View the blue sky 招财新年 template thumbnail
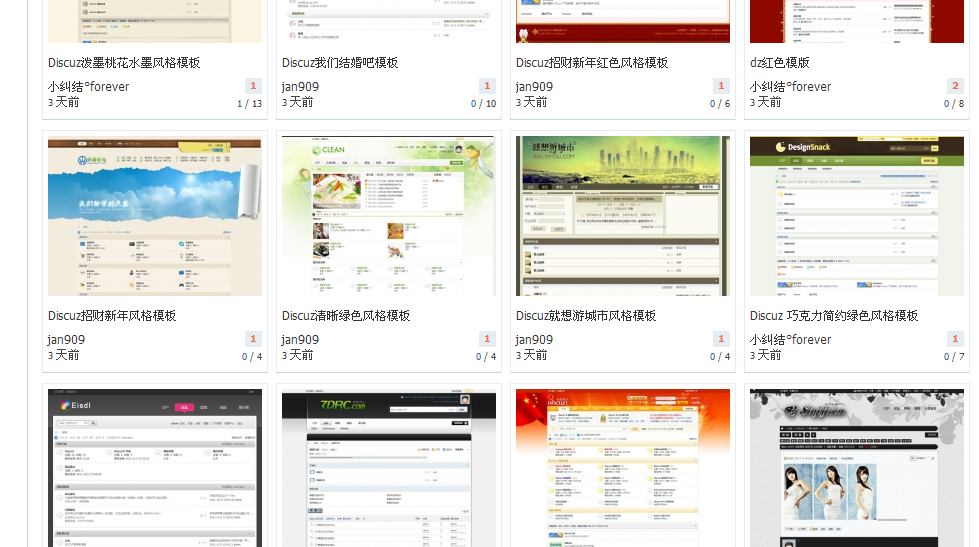979x547 pixels. pyautogui.click(x=155, y=216)
